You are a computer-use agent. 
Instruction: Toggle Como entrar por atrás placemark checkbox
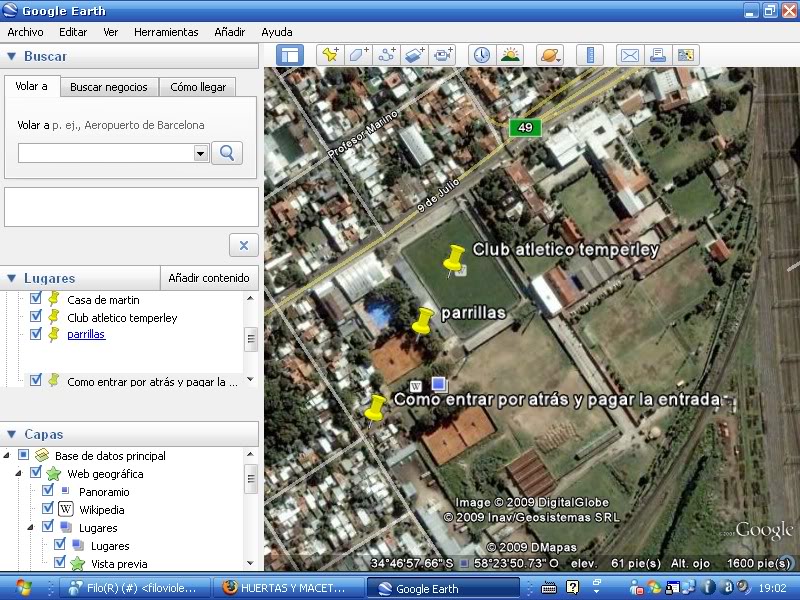pos(36,380)
